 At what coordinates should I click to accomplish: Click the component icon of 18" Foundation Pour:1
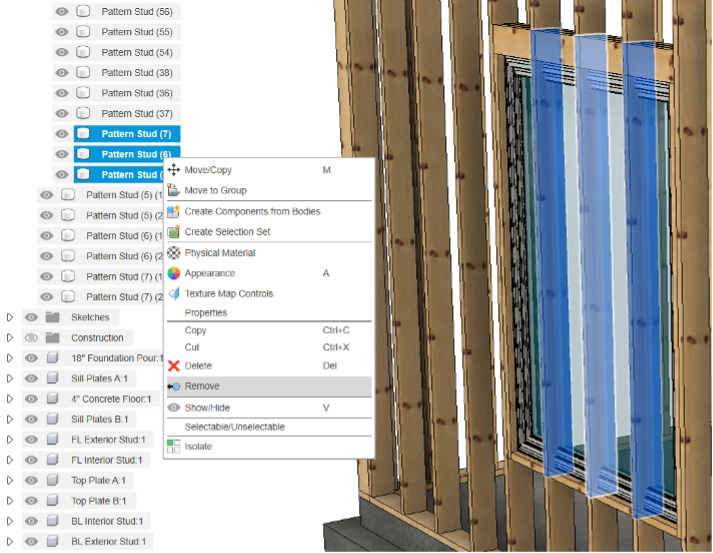[x=53, y=358]
